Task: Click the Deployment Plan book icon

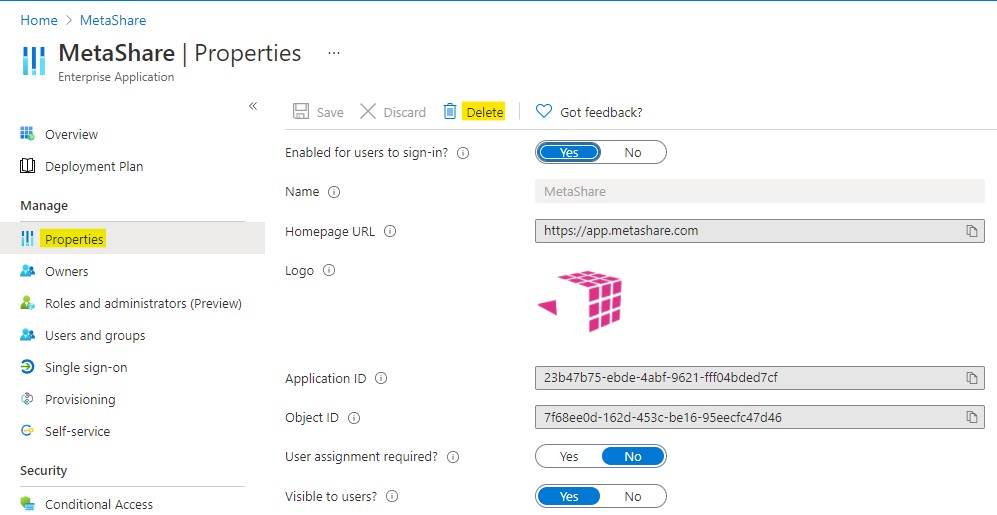Action: pos(27,166)
